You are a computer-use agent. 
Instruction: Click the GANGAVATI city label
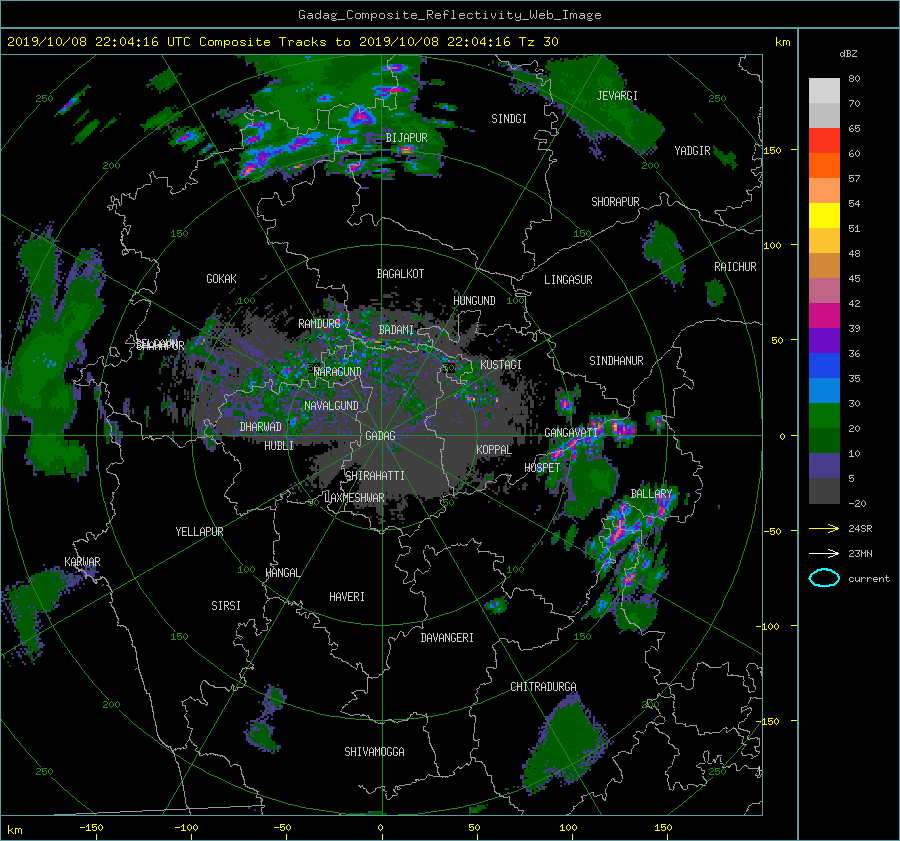coord(571,433)
